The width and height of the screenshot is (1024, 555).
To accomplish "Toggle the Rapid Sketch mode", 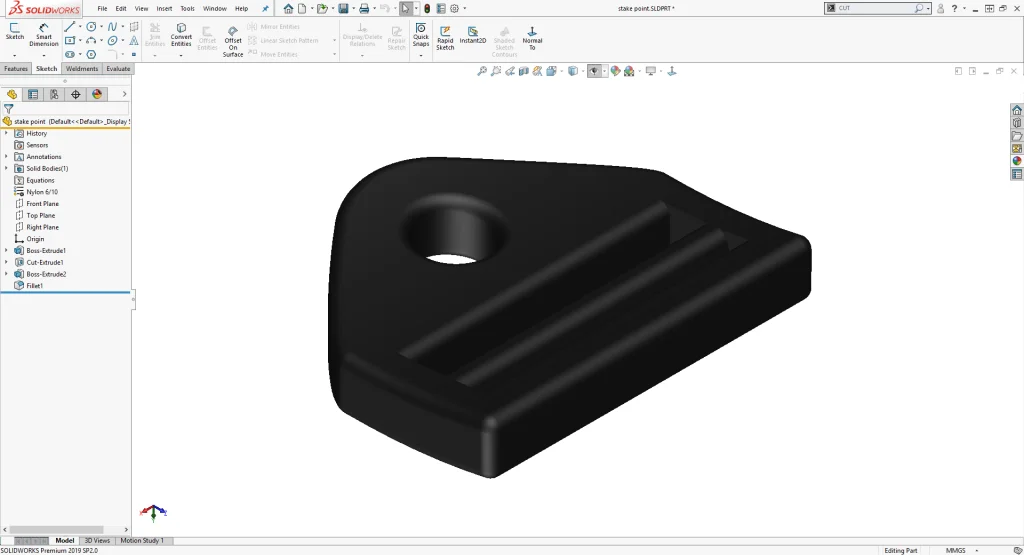I will point(445,36).
